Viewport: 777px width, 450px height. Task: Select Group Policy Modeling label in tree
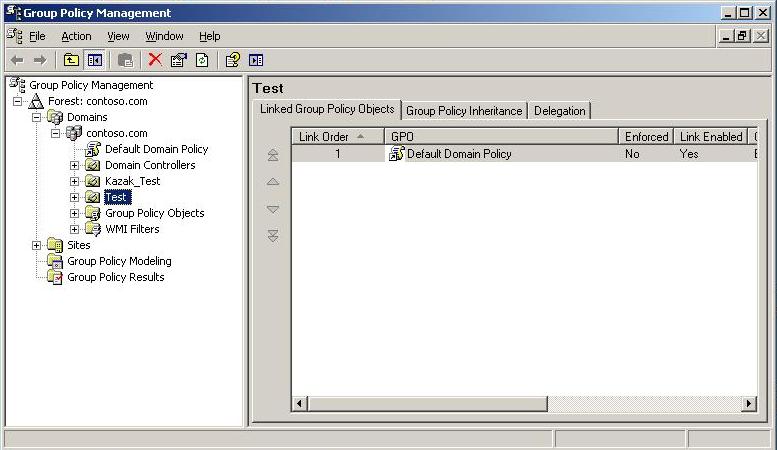click(119, 261)
